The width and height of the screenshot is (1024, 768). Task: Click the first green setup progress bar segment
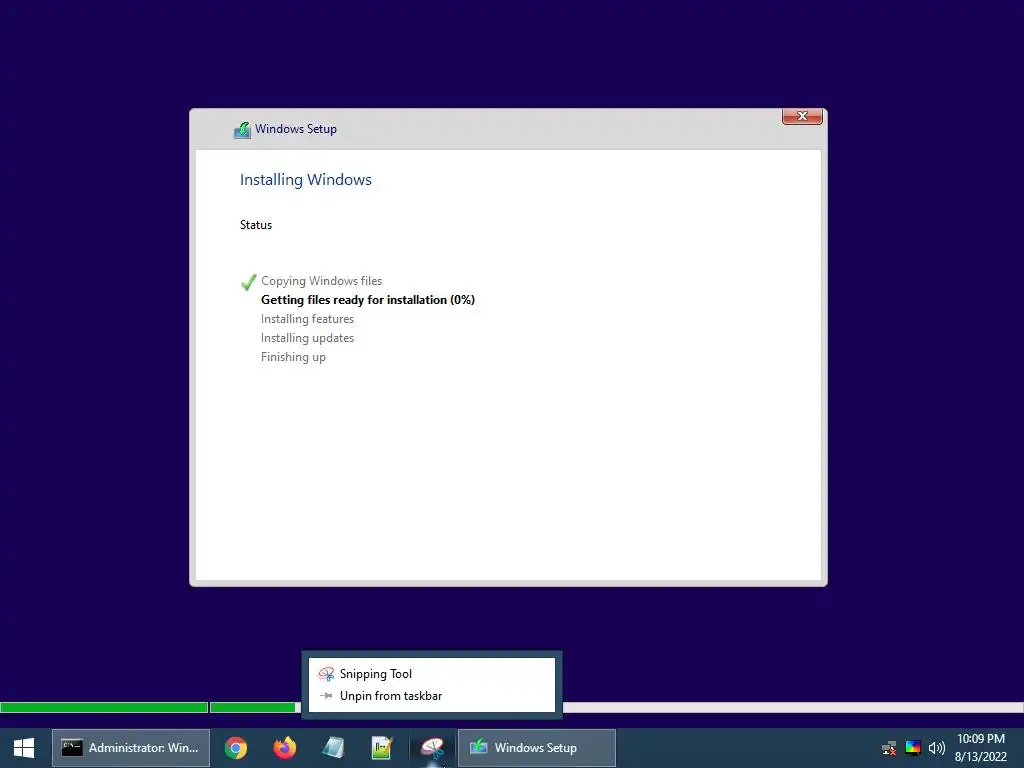click(104, 707)
